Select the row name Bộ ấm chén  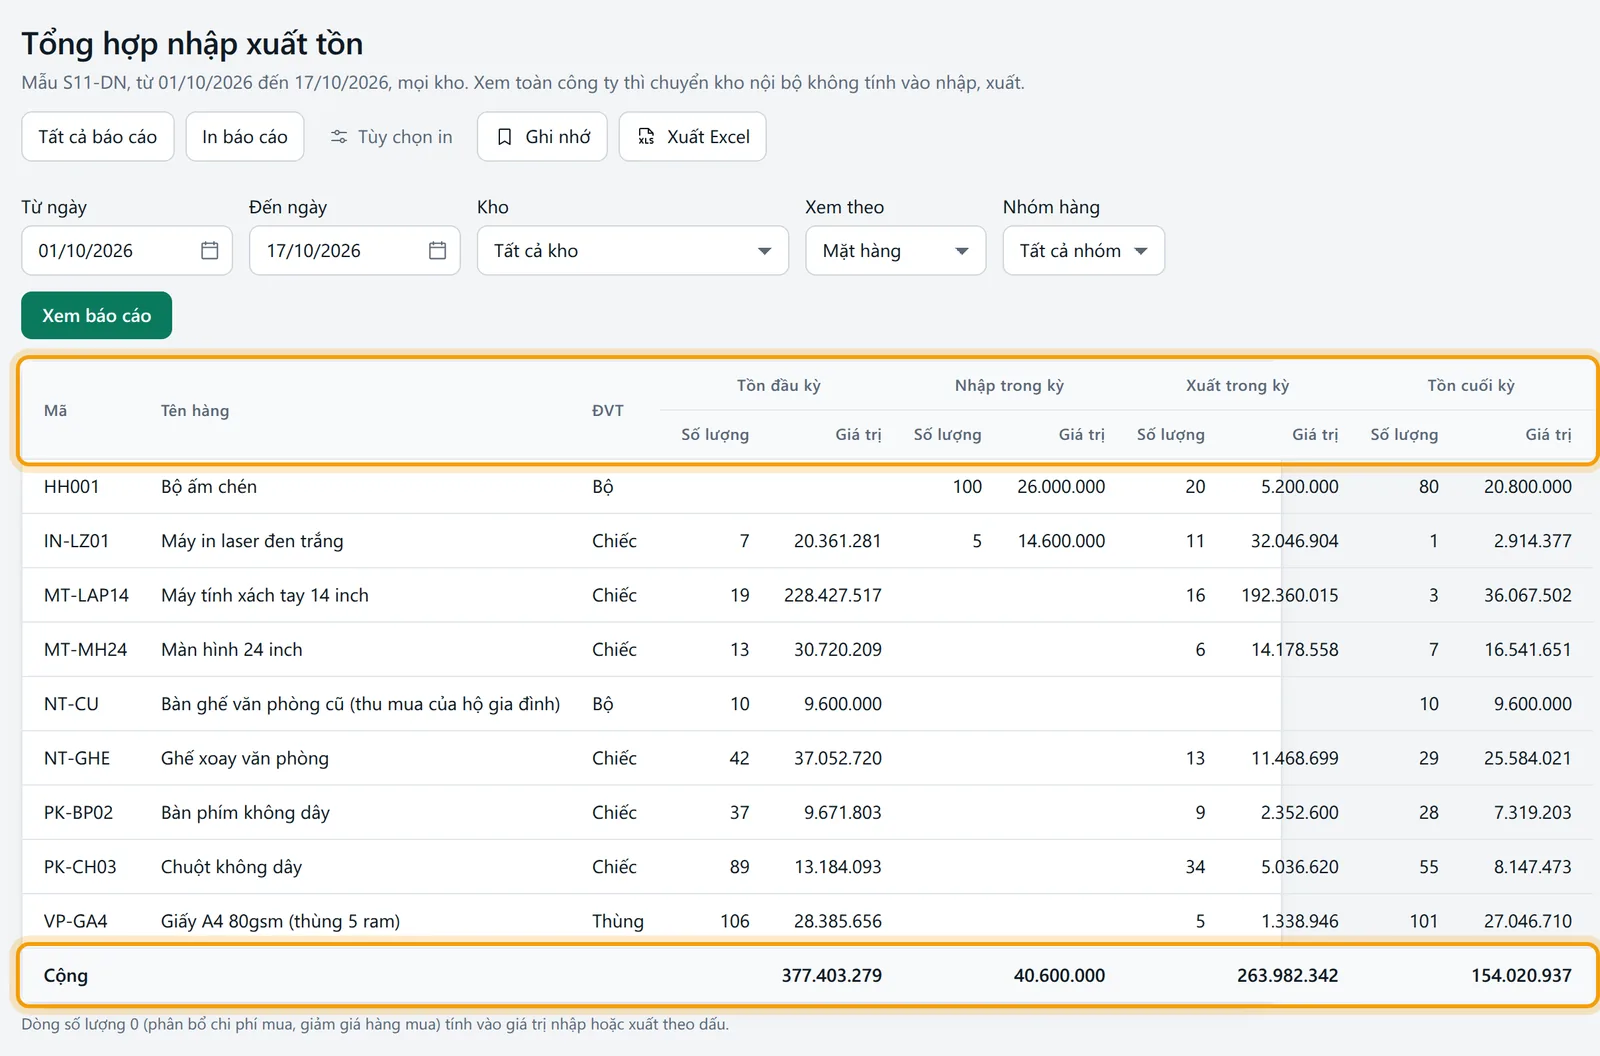209,487
